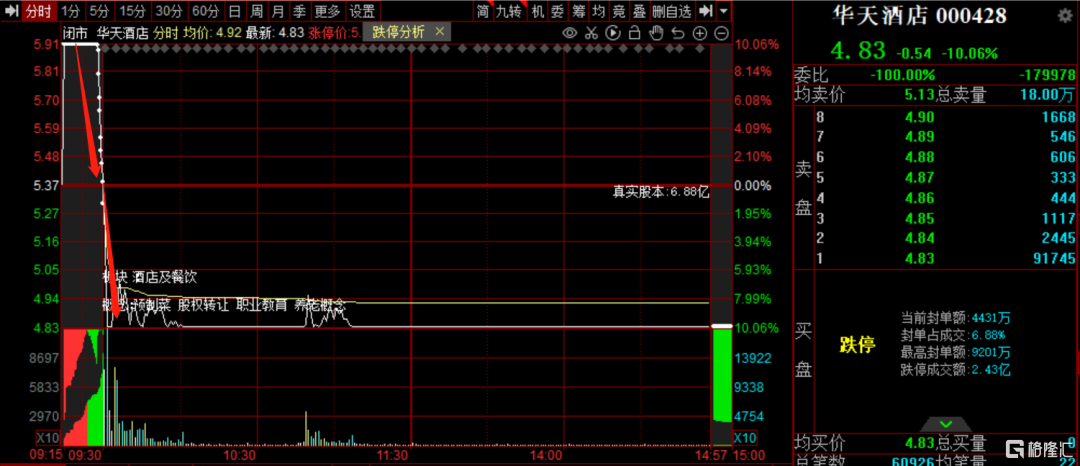Click the 当前封单额 4431万 value

coord(990,319)
